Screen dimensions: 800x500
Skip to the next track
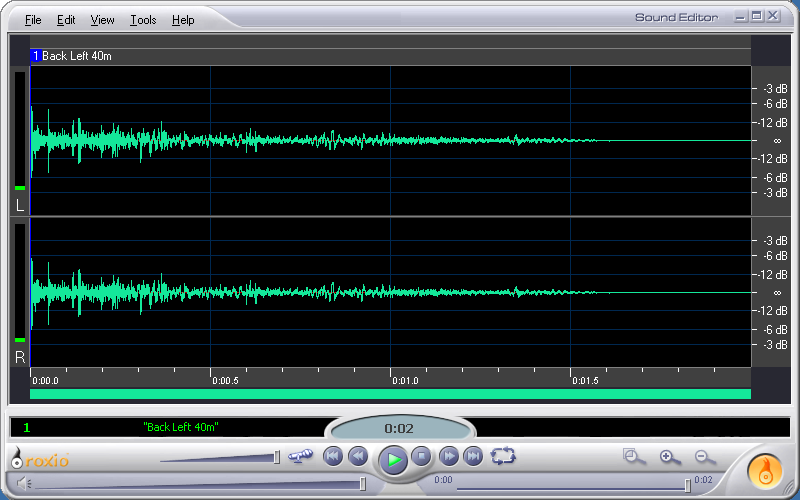click(x=474, y=457)
